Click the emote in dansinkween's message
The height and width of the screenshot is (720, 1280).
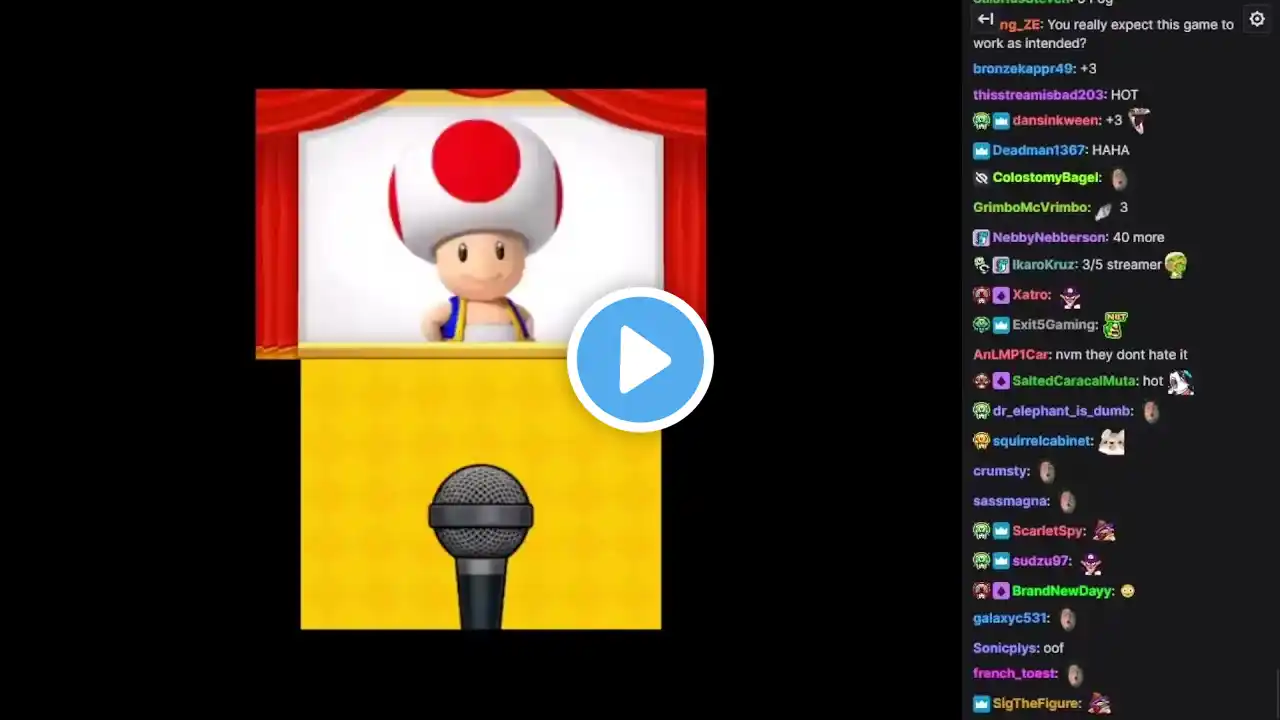[1139, 120]
